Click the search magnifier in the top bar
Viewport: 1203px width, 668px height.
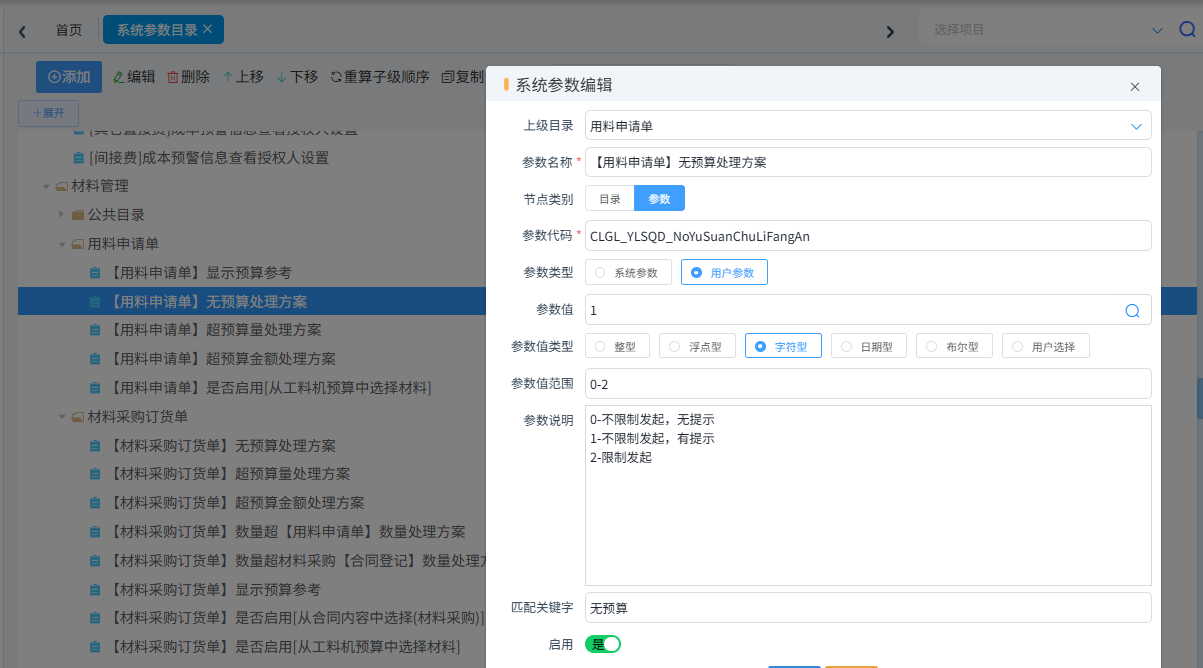tap(1186, 29)
